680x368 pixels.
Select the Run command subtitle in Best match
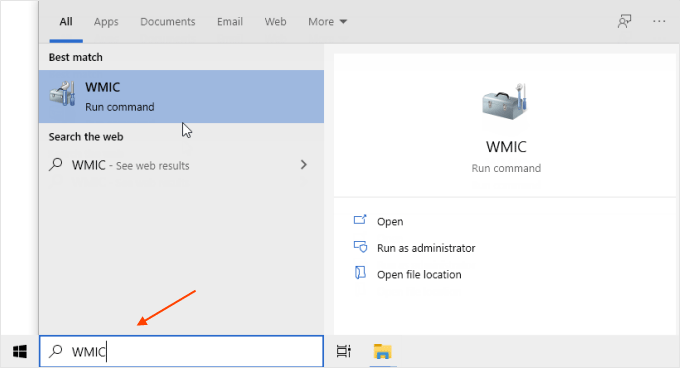point(120,107)
